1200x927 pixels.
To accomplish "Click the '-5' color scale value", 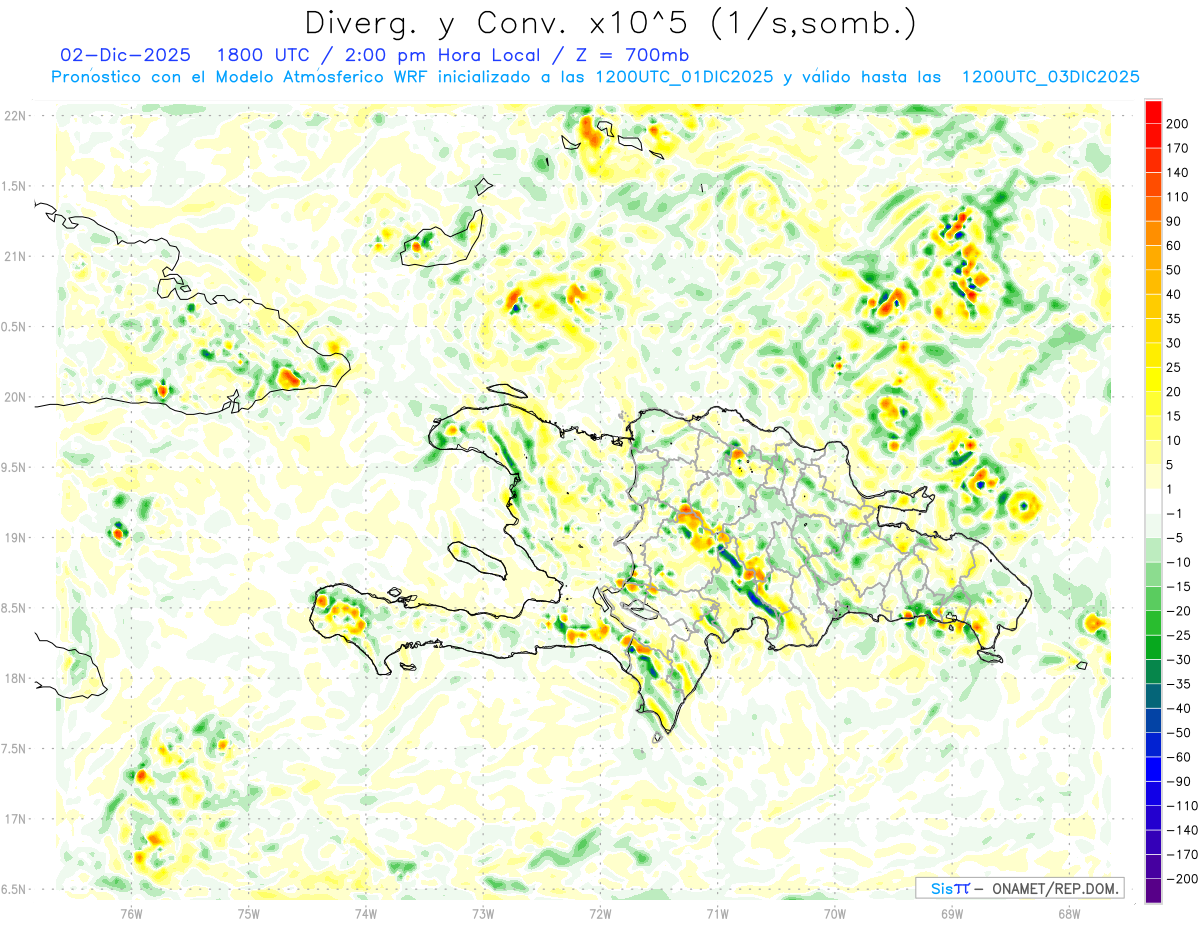I will point(1176,538).
